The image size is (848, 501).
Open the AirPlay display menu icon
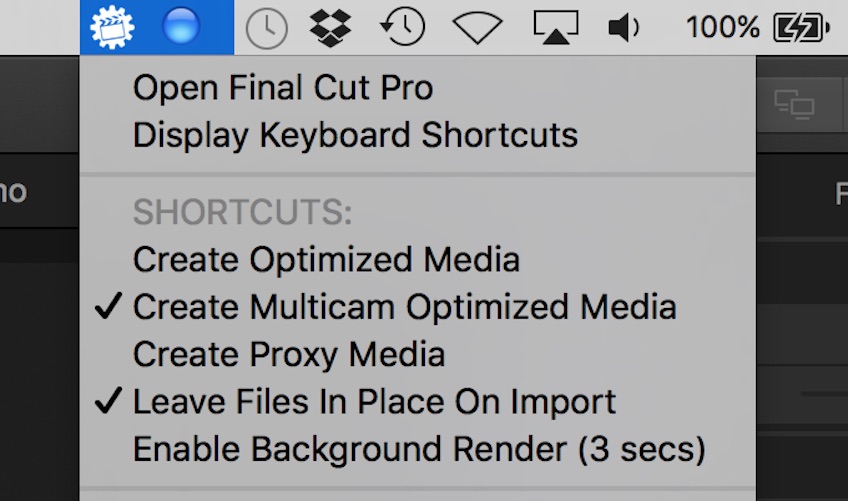(x=557, y=28)
